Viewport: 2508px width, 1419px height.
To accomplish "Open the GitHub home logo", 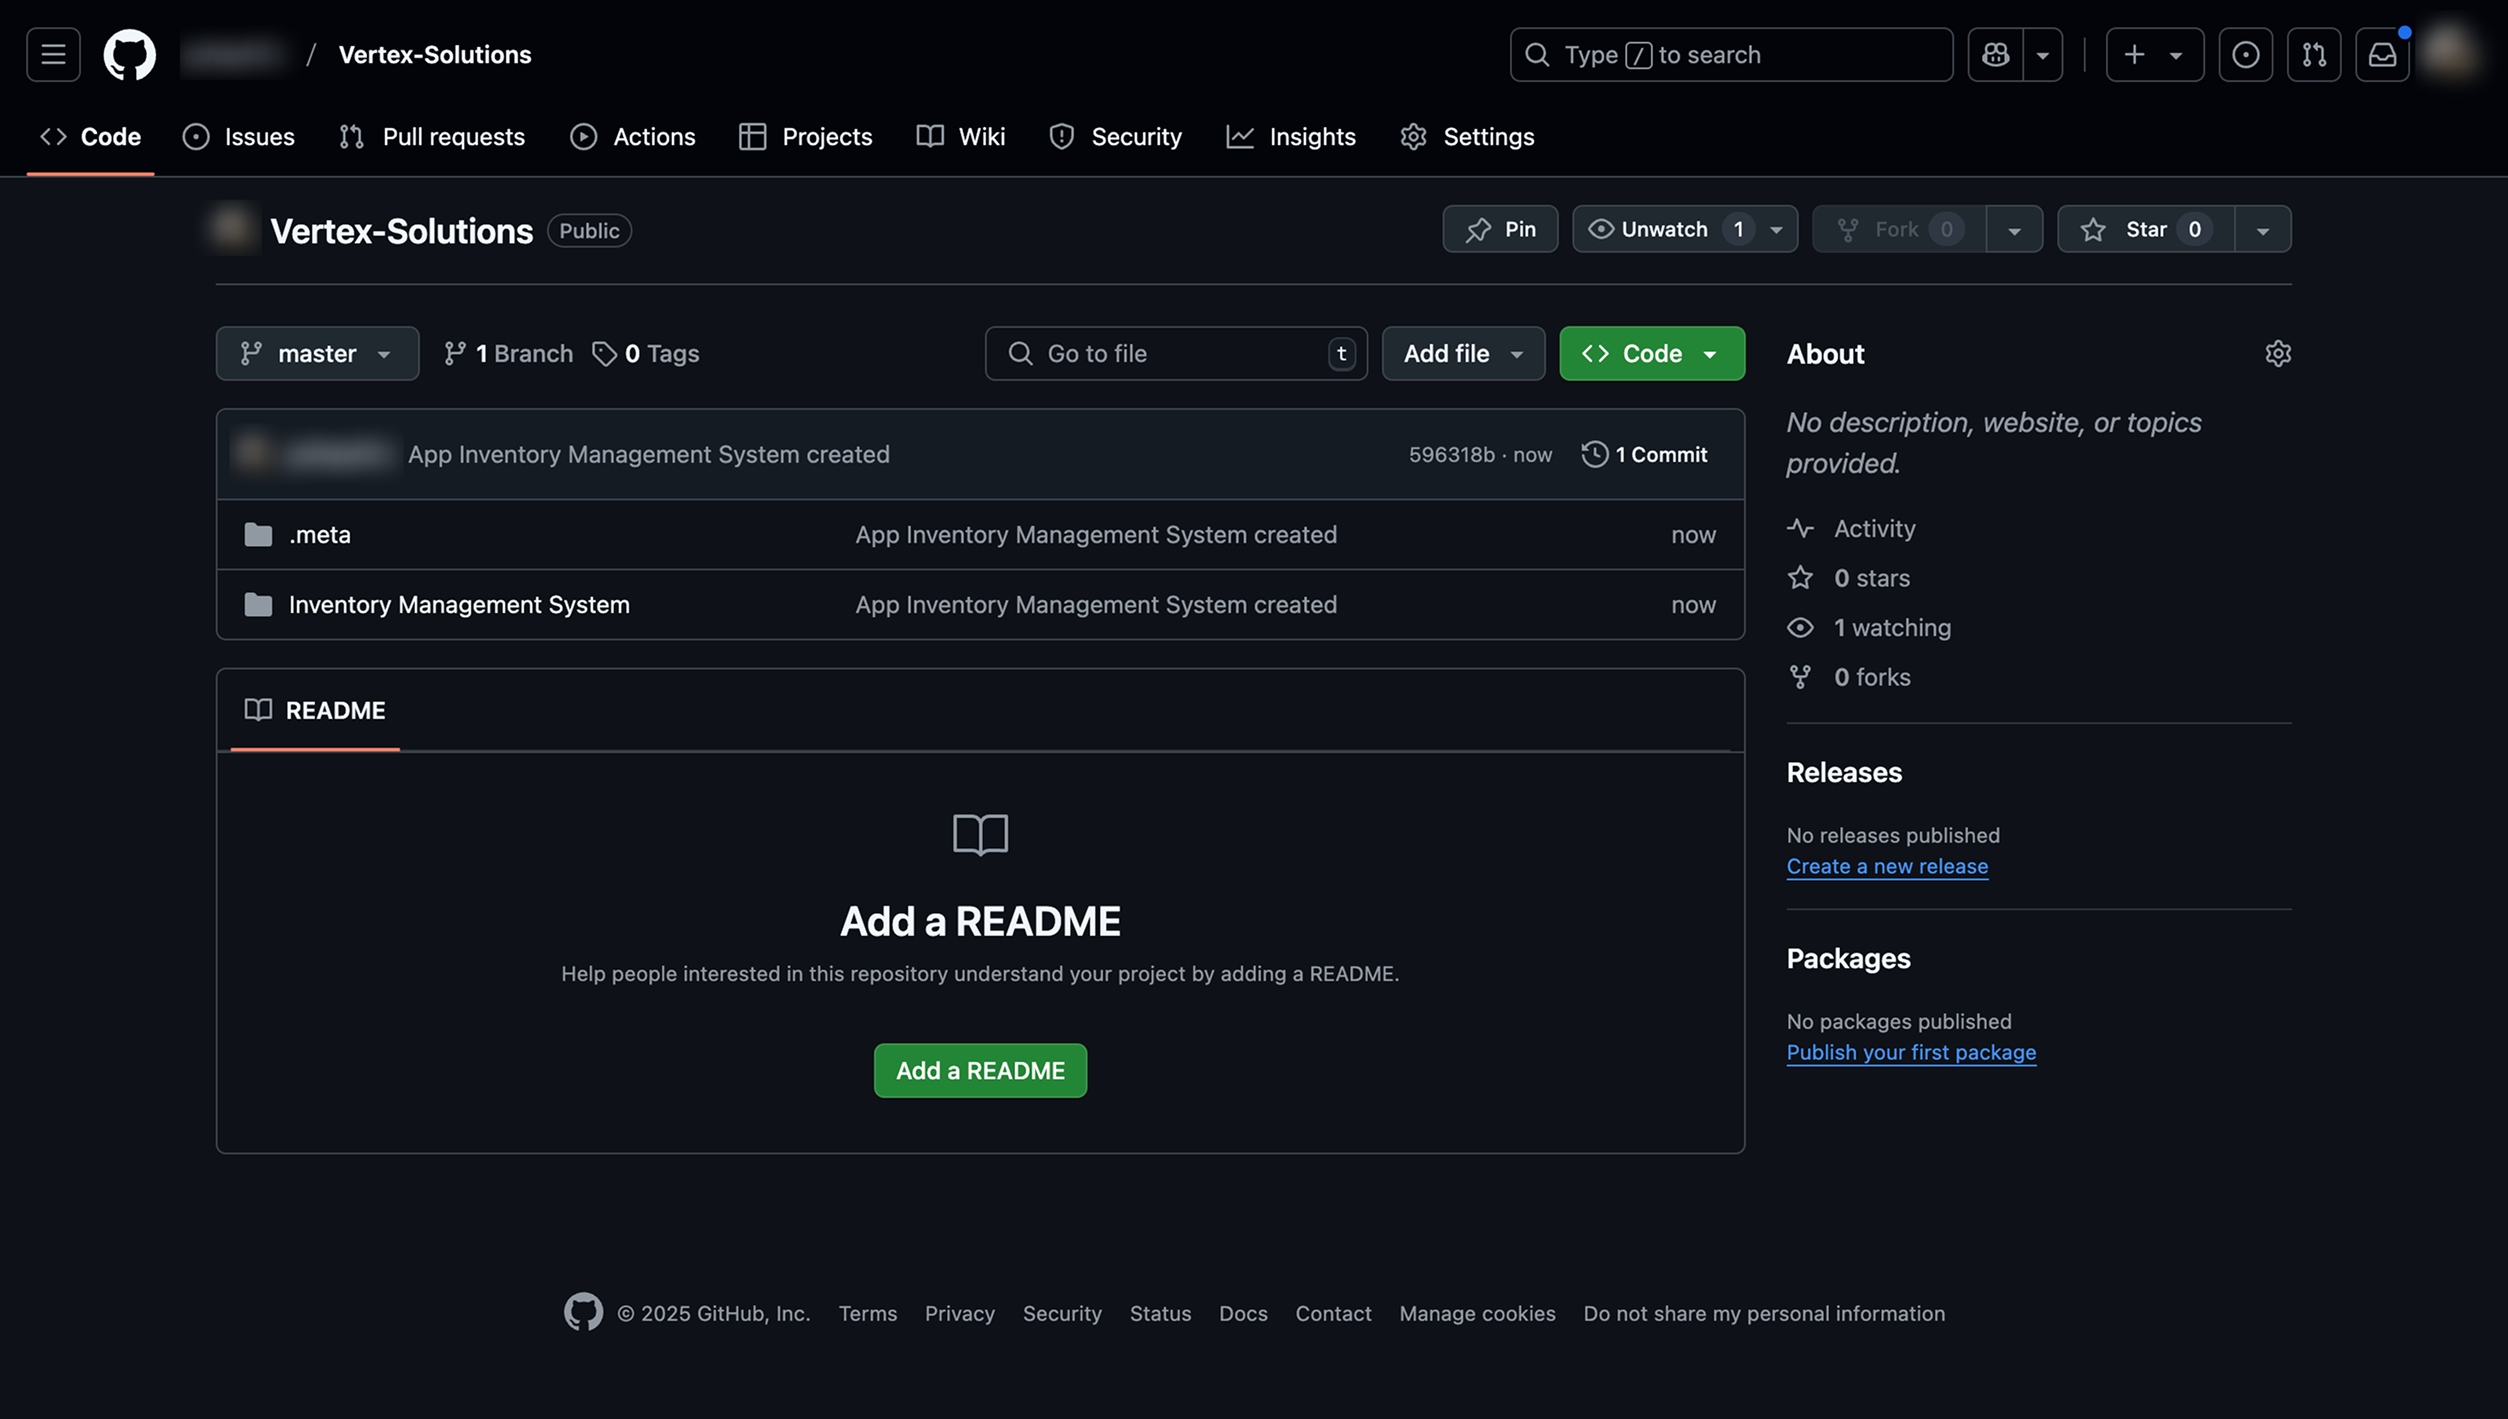I will click(x=129, y=55).
